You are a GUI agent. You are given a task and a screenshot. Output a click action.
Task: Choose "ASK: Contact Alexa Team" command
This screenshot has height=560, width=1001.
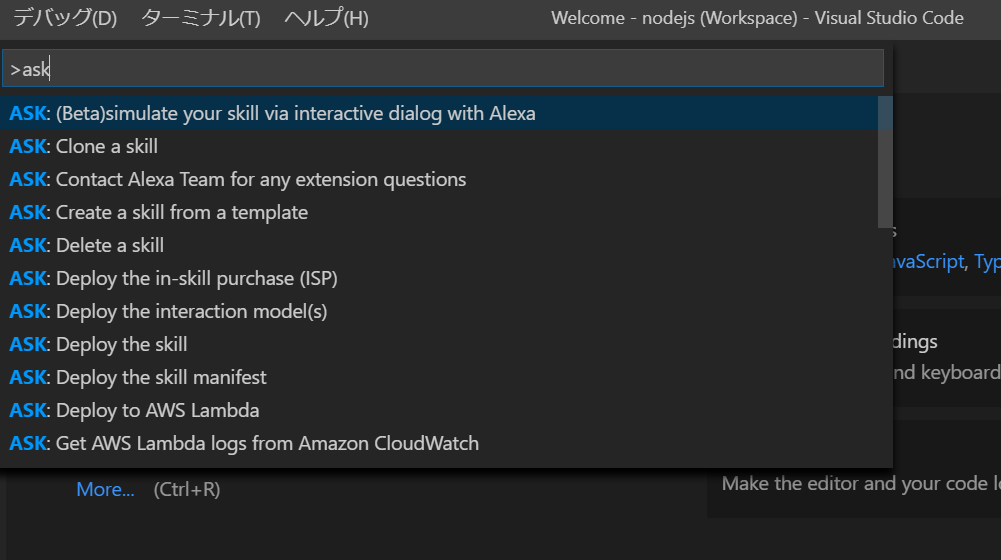pyautogui.click(x=238, y=179)
